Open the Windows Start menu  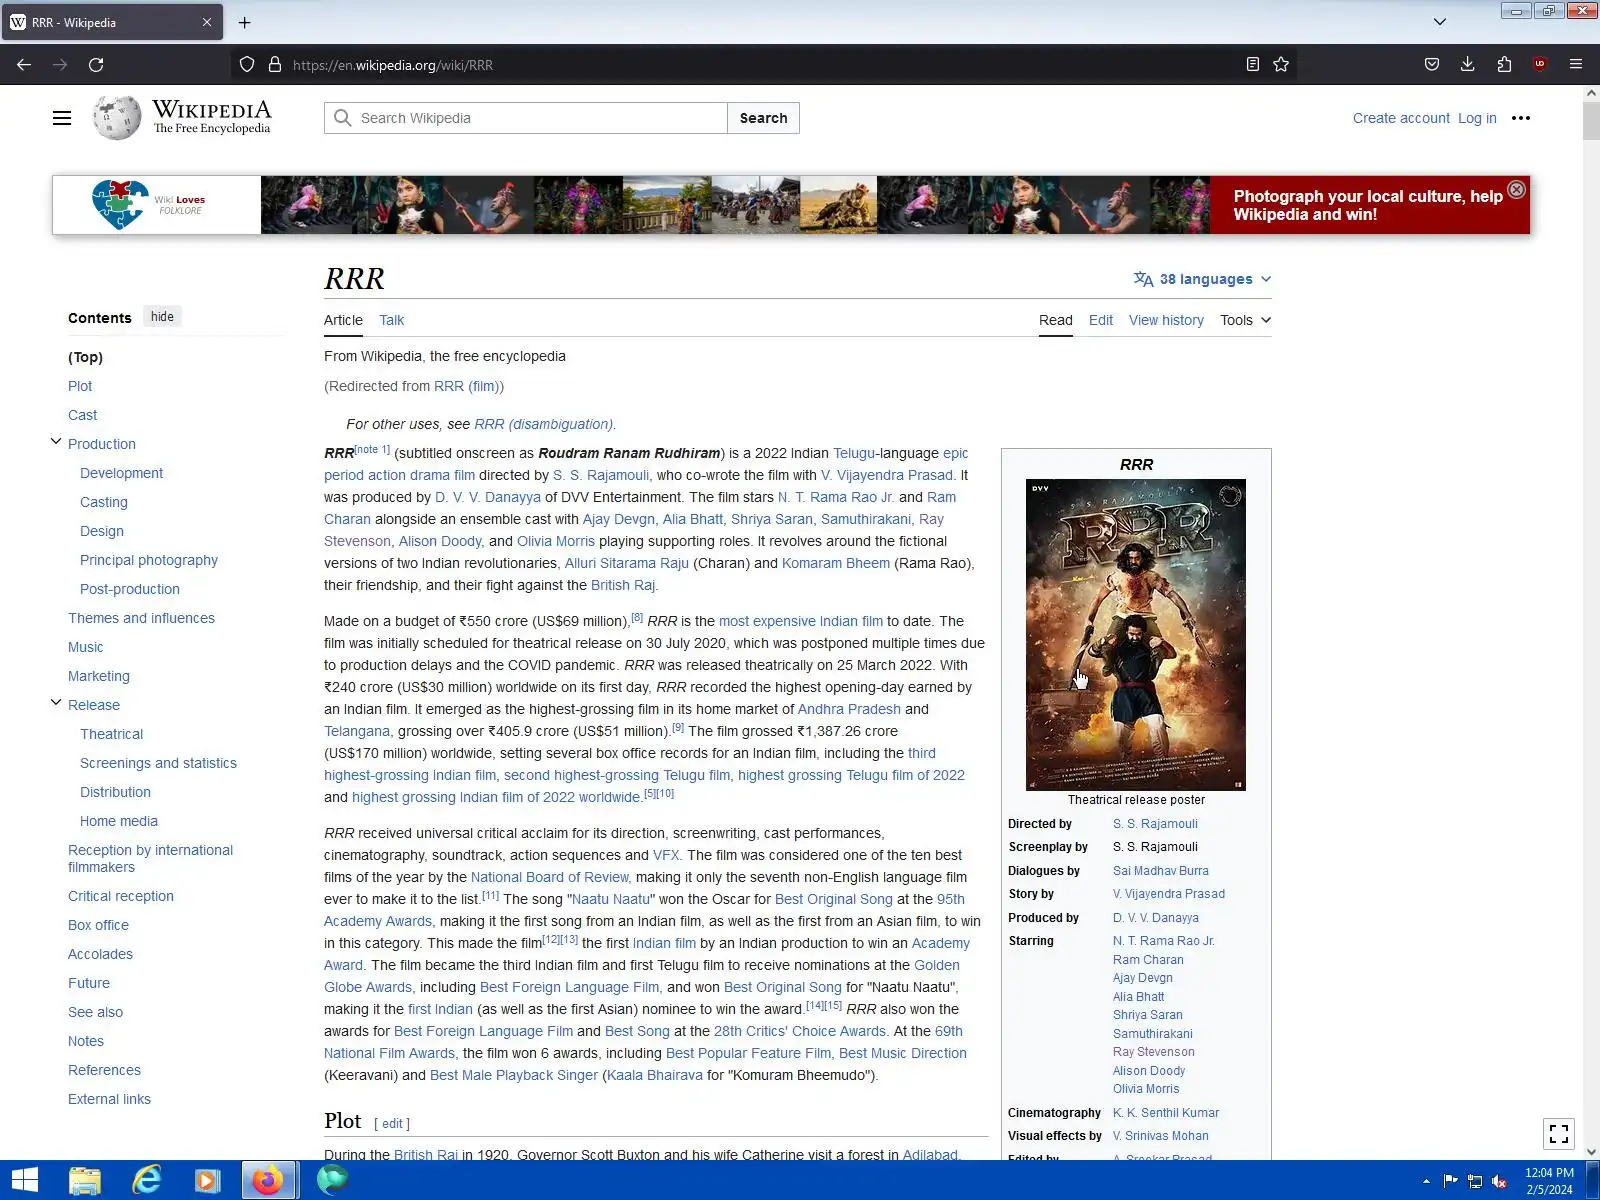click(24, 1180)
